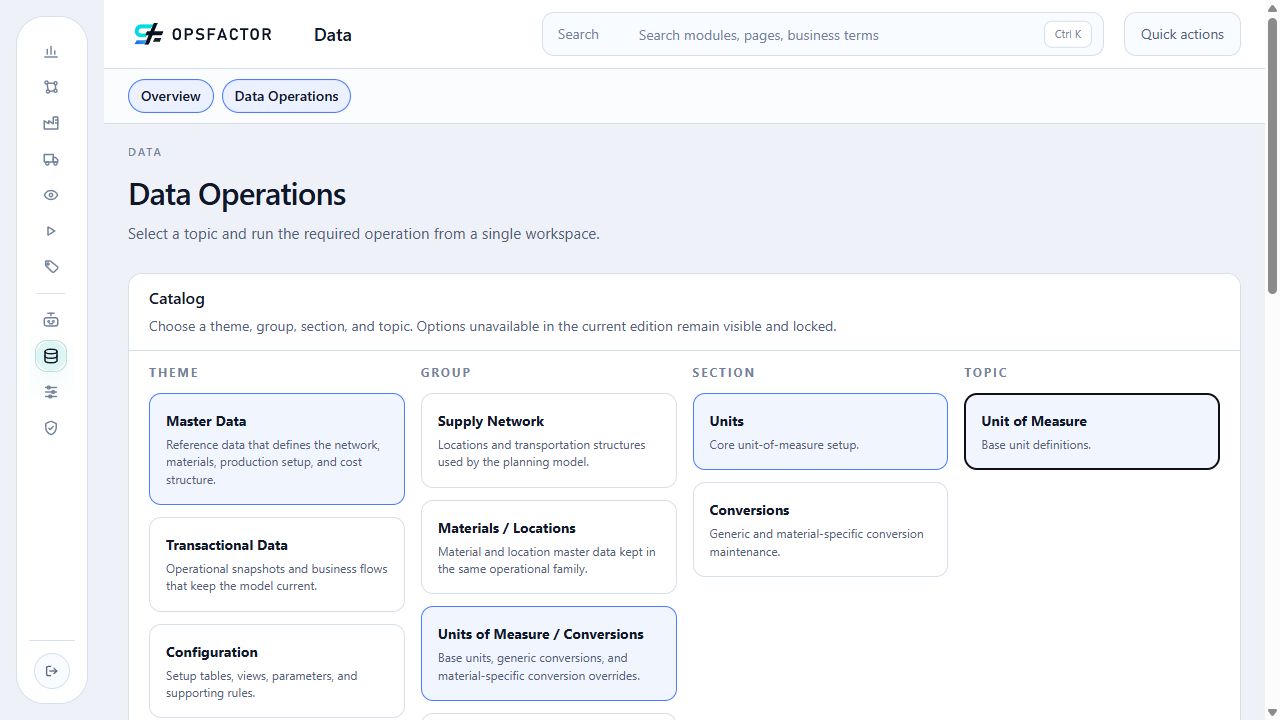This screenshot has height=720, width=1280.
Task: Choose Units of Measure / Conversions group
Action: click(x=549, y=654)
